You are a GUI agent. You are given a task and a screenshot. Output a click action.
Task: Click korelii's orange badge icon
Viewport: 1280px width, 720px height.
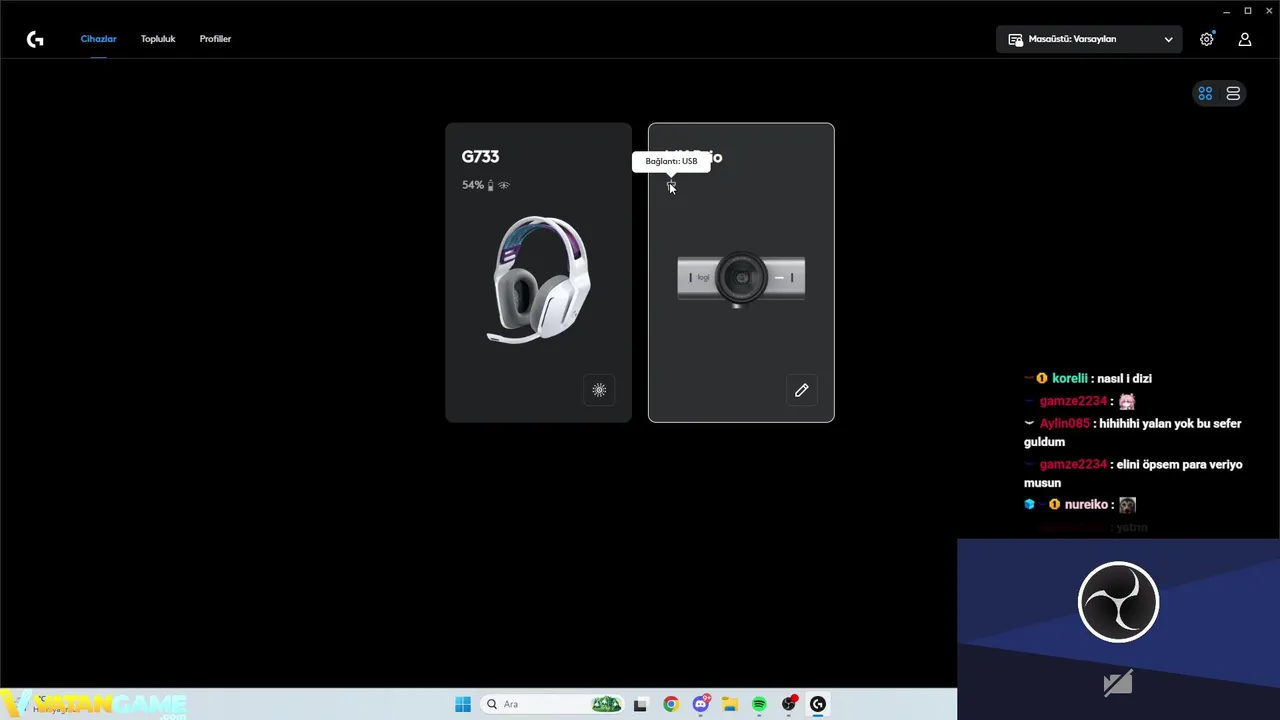coord(1042,379)
